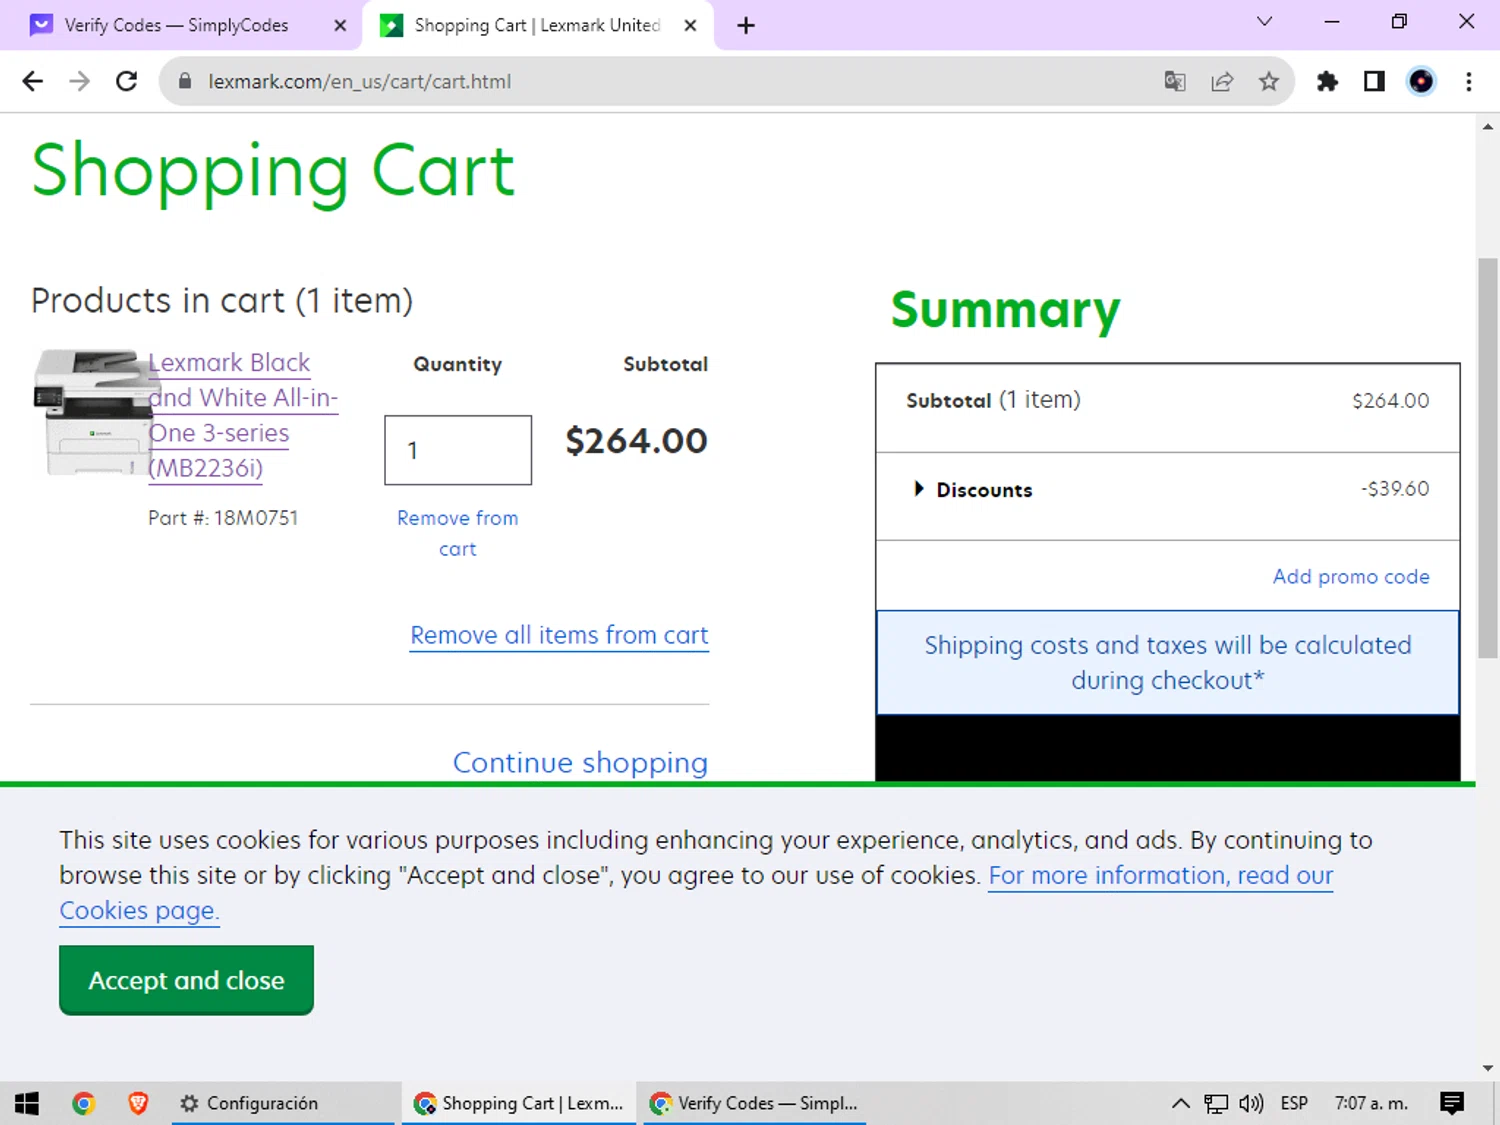The image size is (1500, 1125).
Task: Click the page vertical scrollbar thumb
Action: pos(1488,457)
